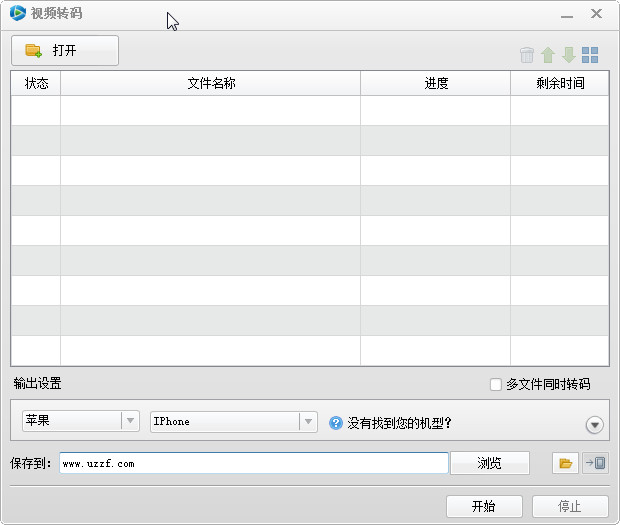The image size is (620, 525).
Task: Click the 进度 column header
Action: [x=436, y=83]
